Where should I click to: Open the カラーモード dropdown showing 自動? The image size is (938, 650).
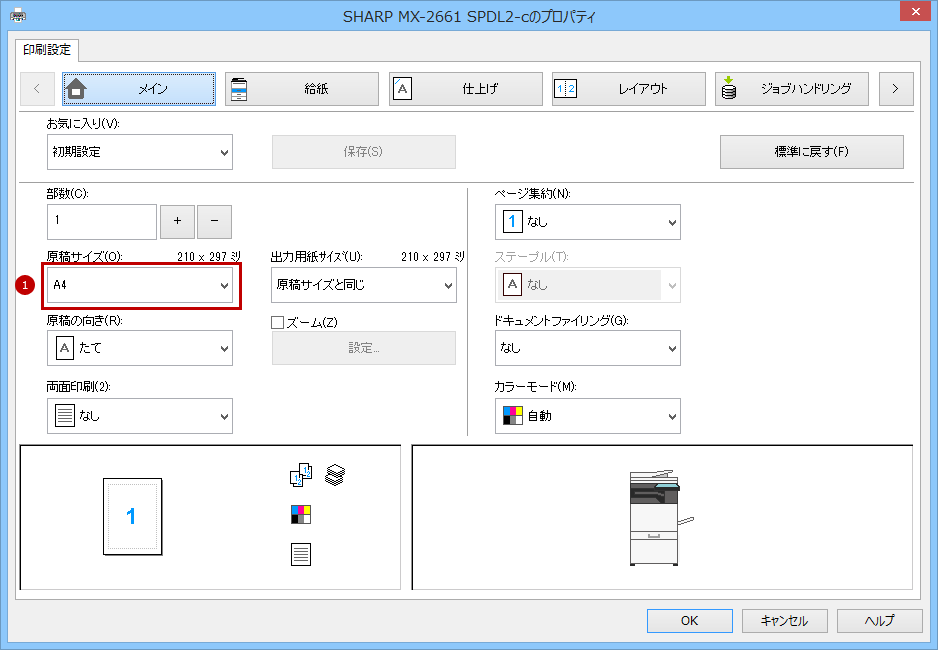588,416
